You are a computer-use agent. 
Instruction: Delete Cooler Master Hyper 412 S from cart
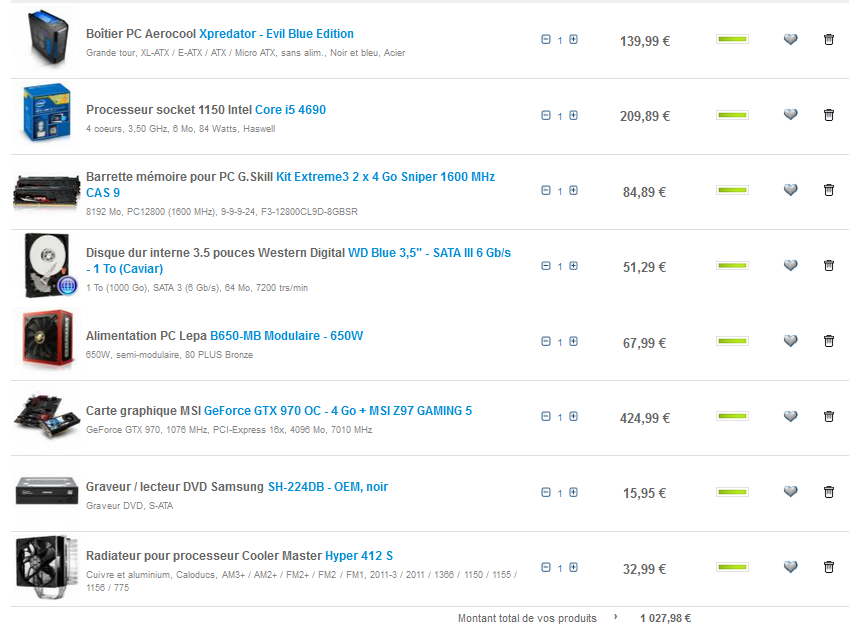pos(829,567)
